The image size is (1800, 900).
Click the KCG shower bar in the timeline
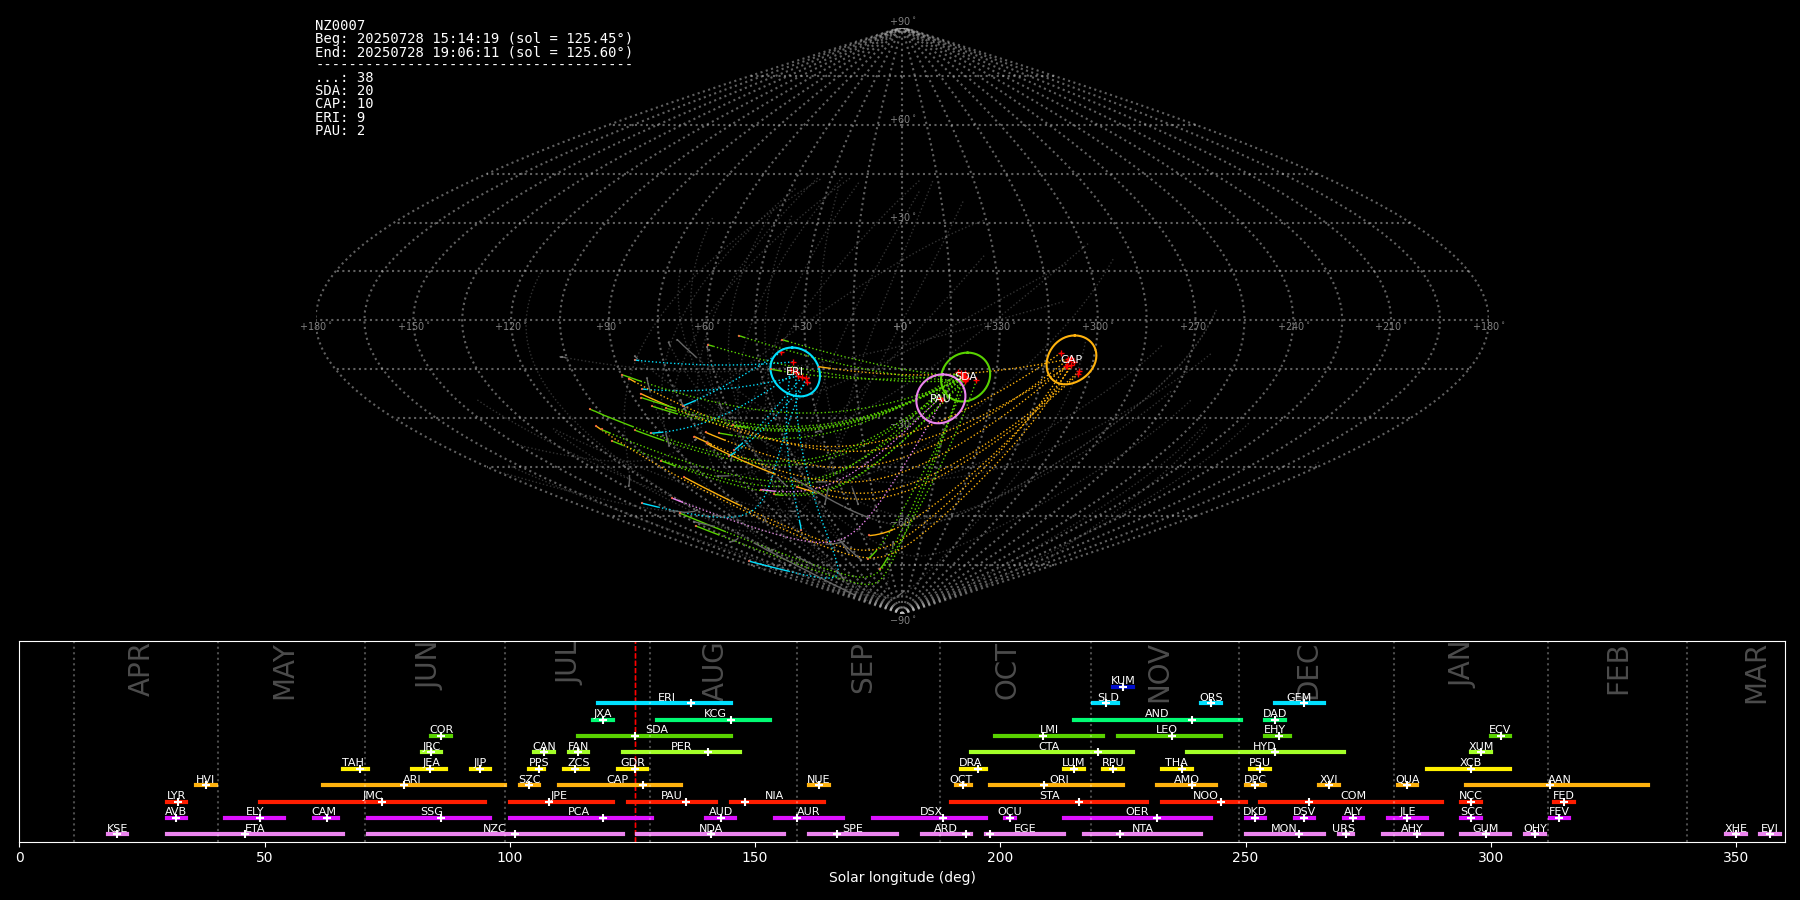pyautogui.click(x=713, y=720)
